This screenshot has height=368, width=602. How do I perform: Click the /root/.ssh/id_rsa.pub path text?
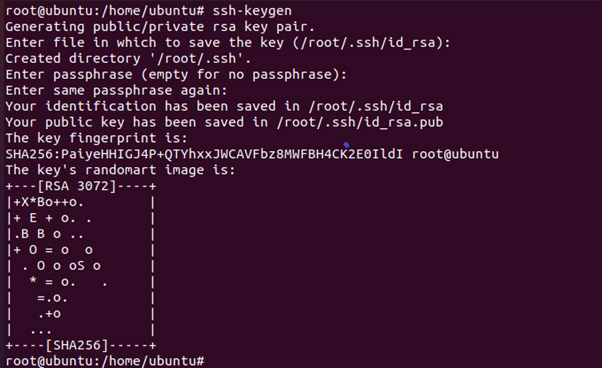pos(360,122)
